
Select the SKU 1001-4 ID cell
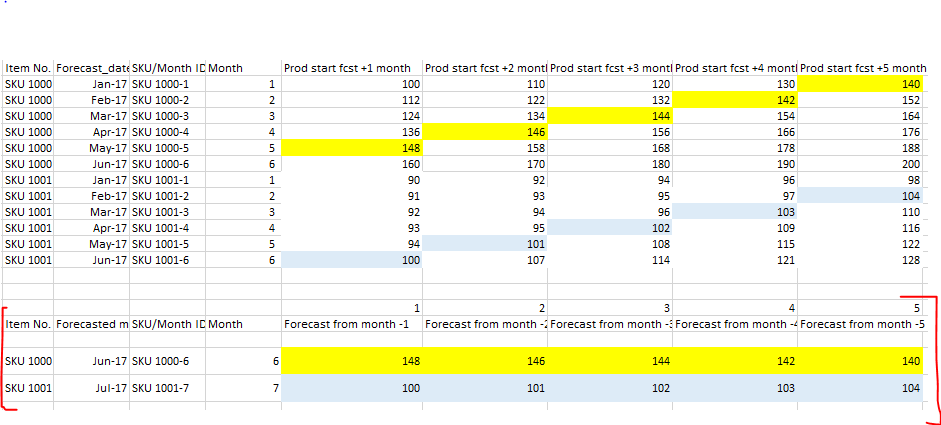click(x=167, y=228)
